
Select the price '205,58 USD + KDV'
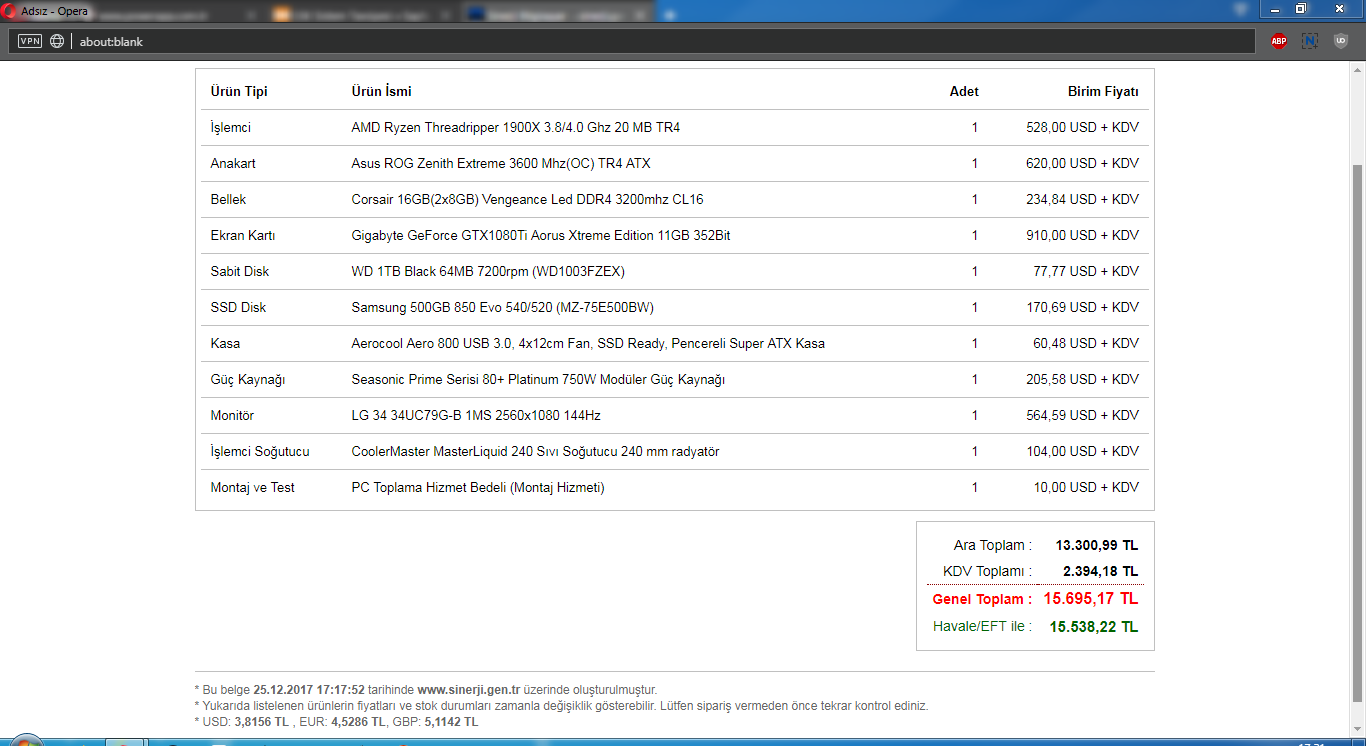tap(1082, 379)
